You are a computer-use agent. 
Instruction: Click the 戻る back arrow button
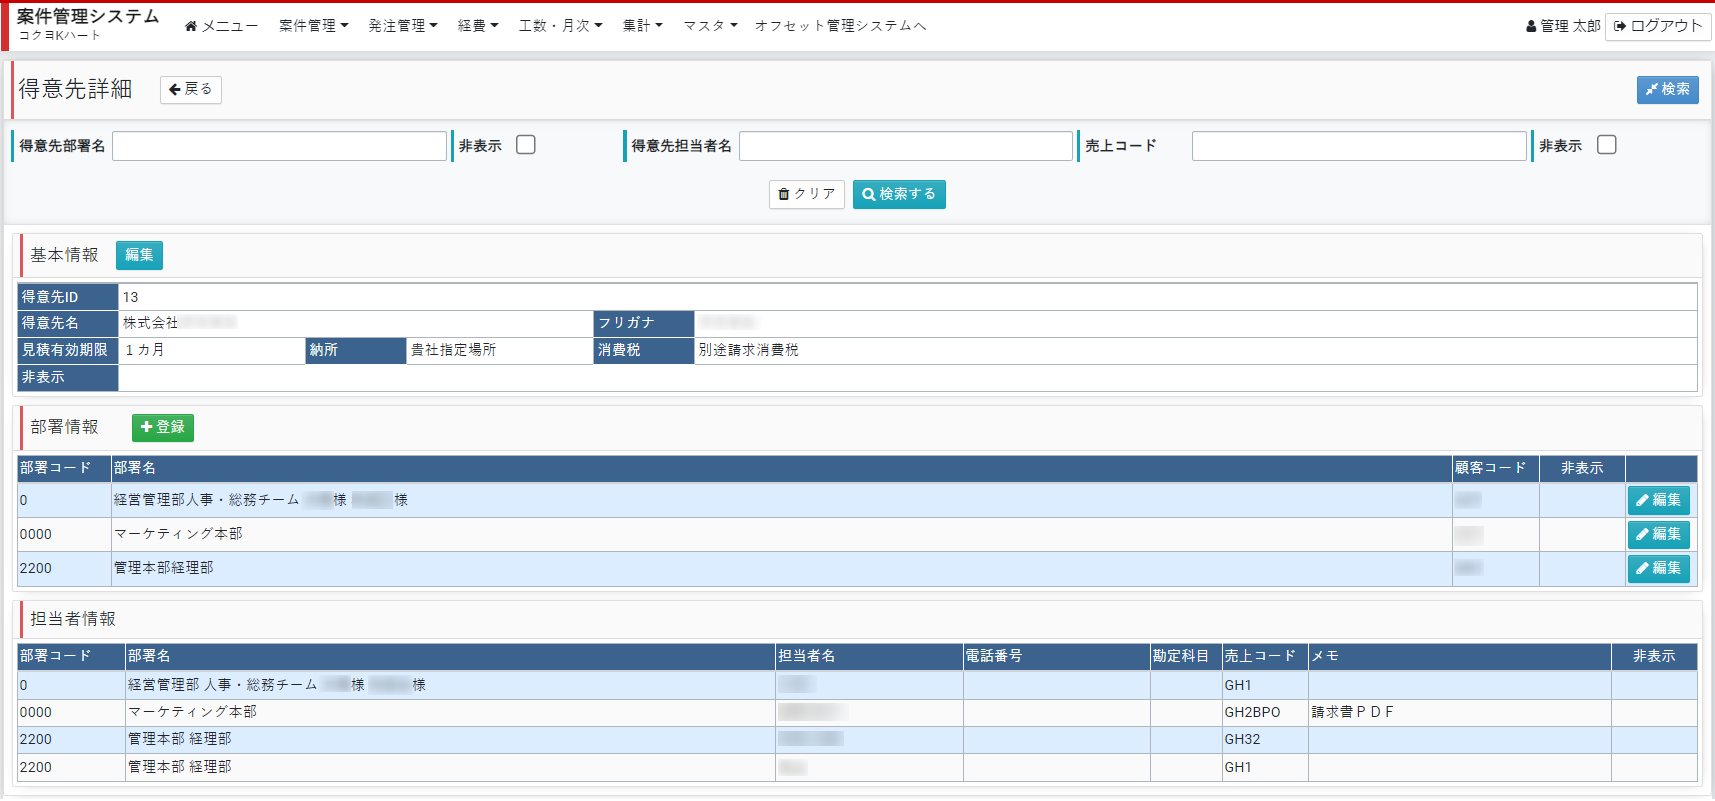point(191,90)
